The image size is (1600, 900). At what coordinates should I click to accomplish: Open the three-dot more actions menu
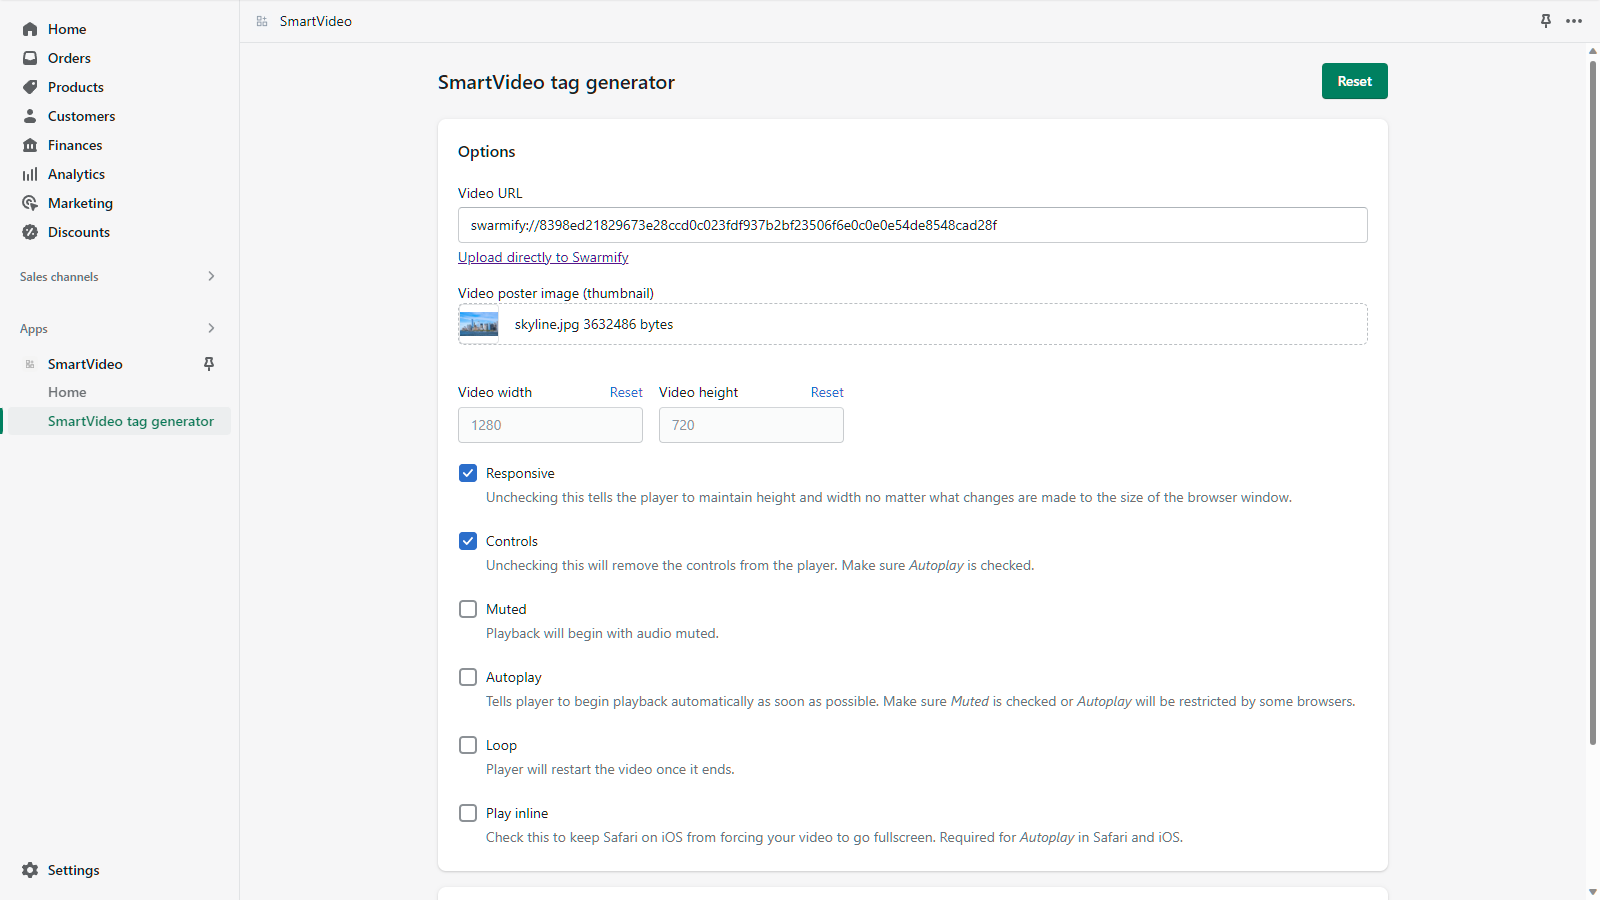pyautogui.click(x=1574, y=21)
